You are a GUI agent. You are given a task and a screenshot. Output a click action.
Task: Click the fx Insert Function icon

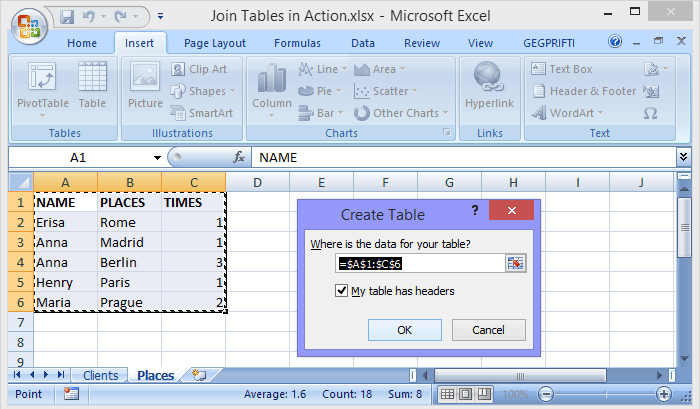pos(239,157)
